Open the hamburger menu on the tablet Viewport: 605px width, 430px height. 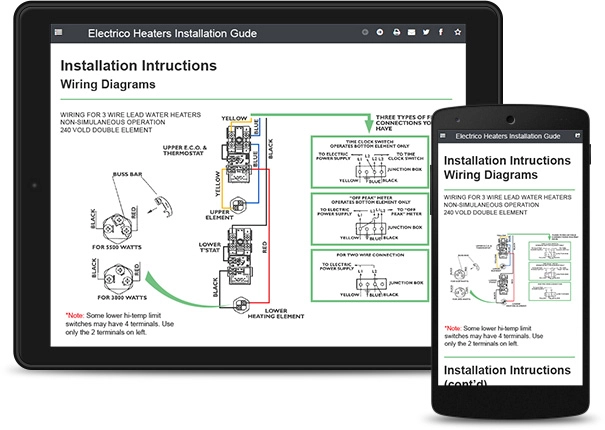click(x=59, y=32)
